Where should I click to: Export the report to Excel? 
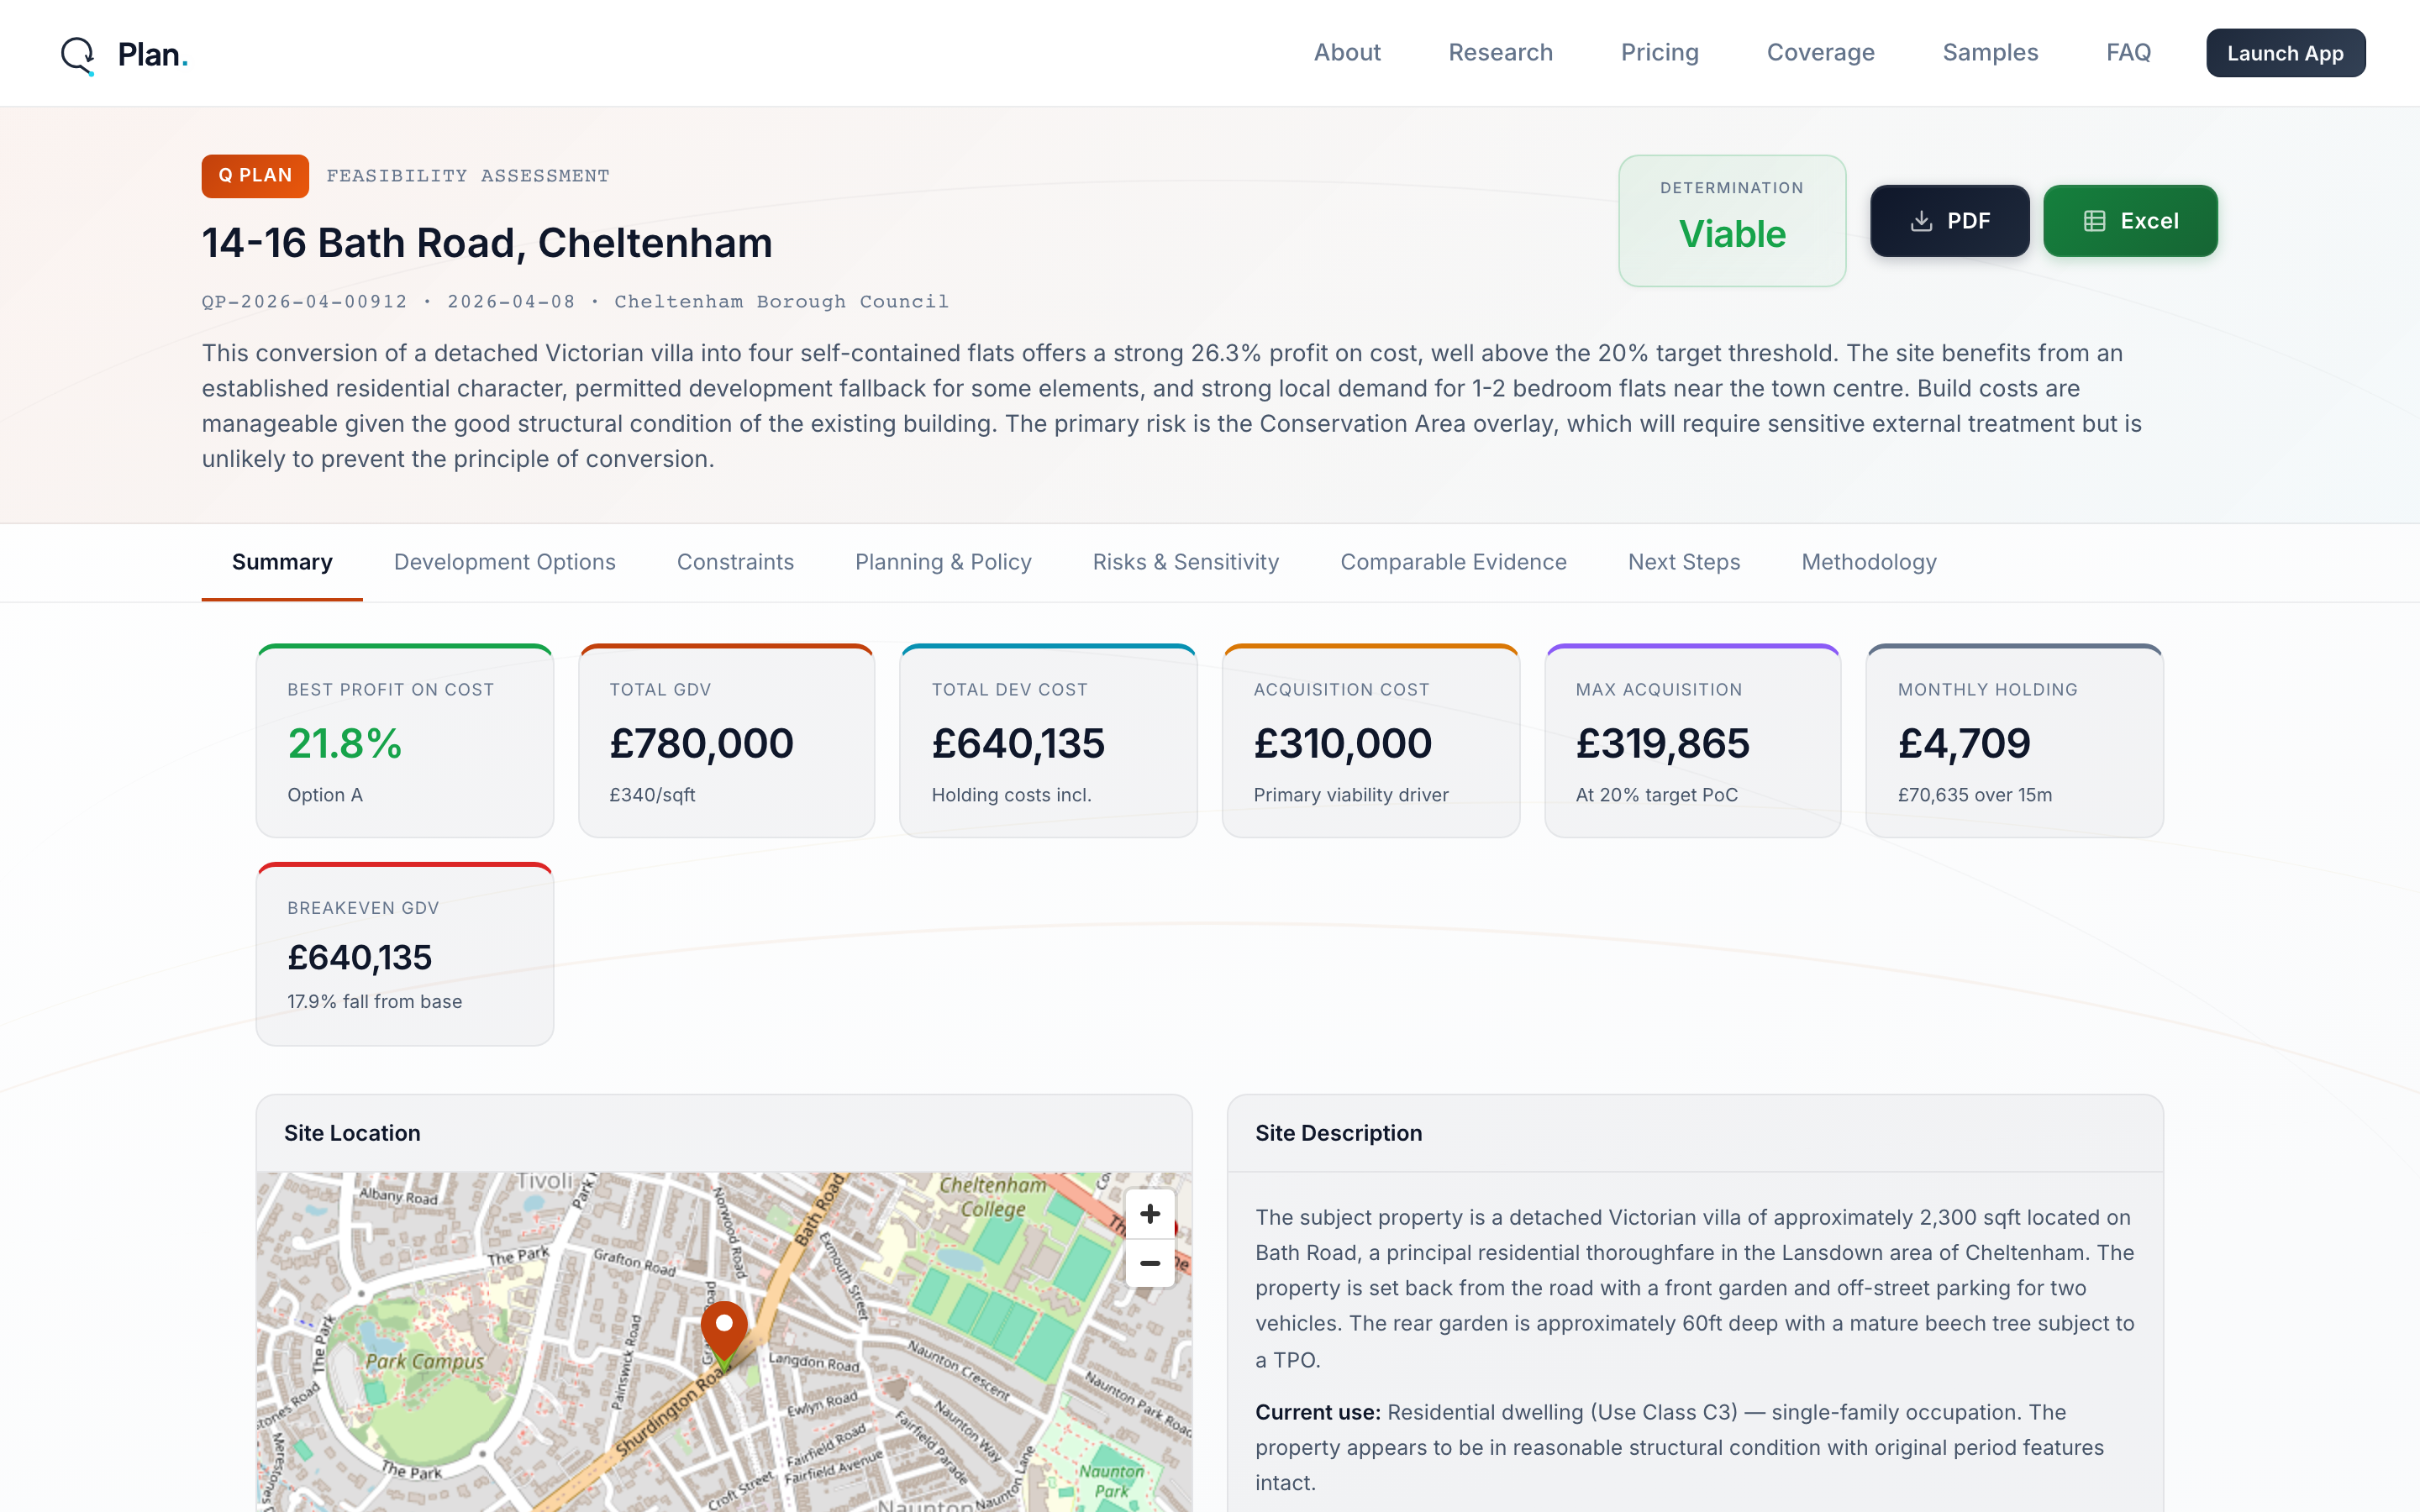[2129, 221]
